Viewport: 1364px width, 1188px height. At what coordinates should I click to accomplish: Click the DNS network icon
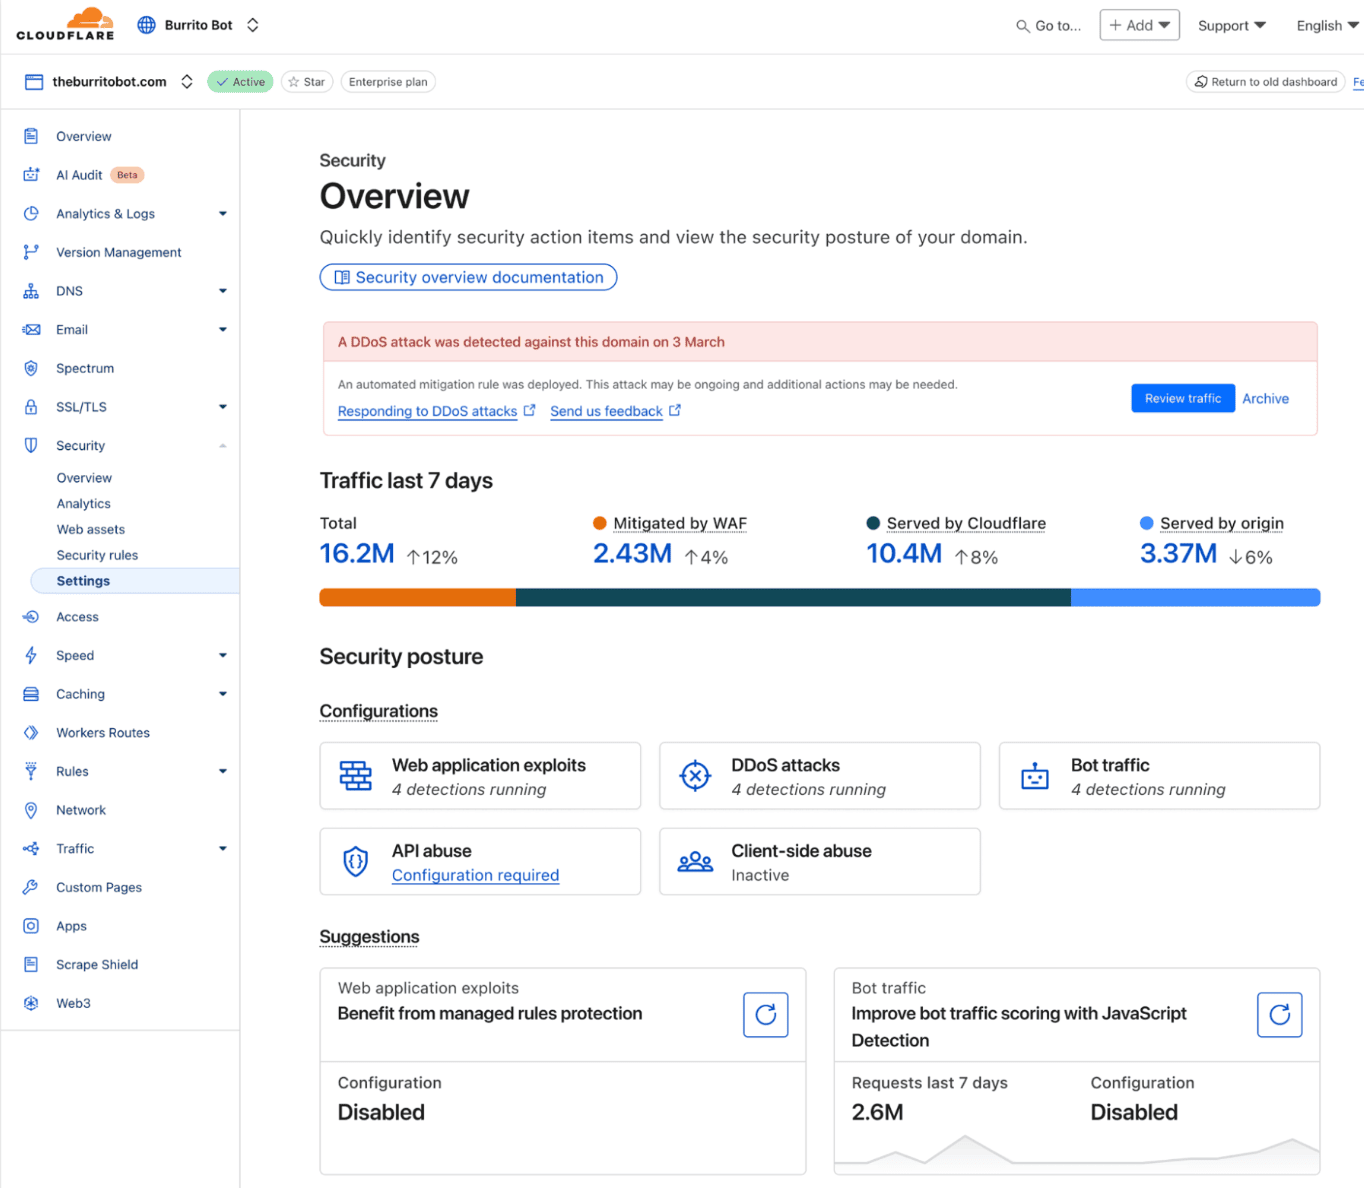click(31, 291)
